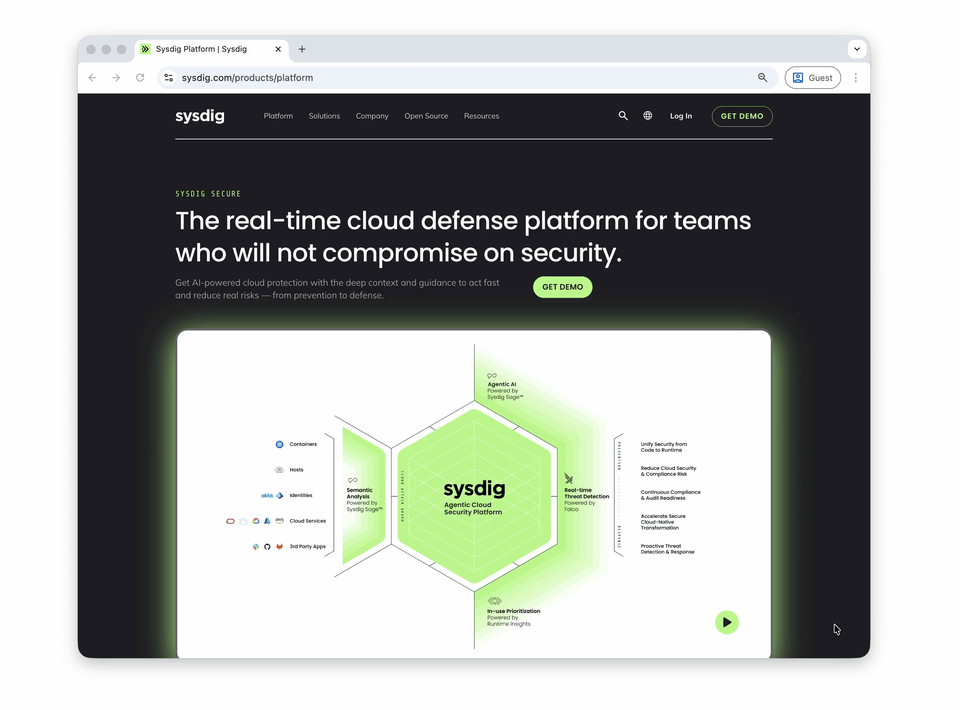Reload the page with refresh icon
960x710 pixels.
tap(140, 78)
